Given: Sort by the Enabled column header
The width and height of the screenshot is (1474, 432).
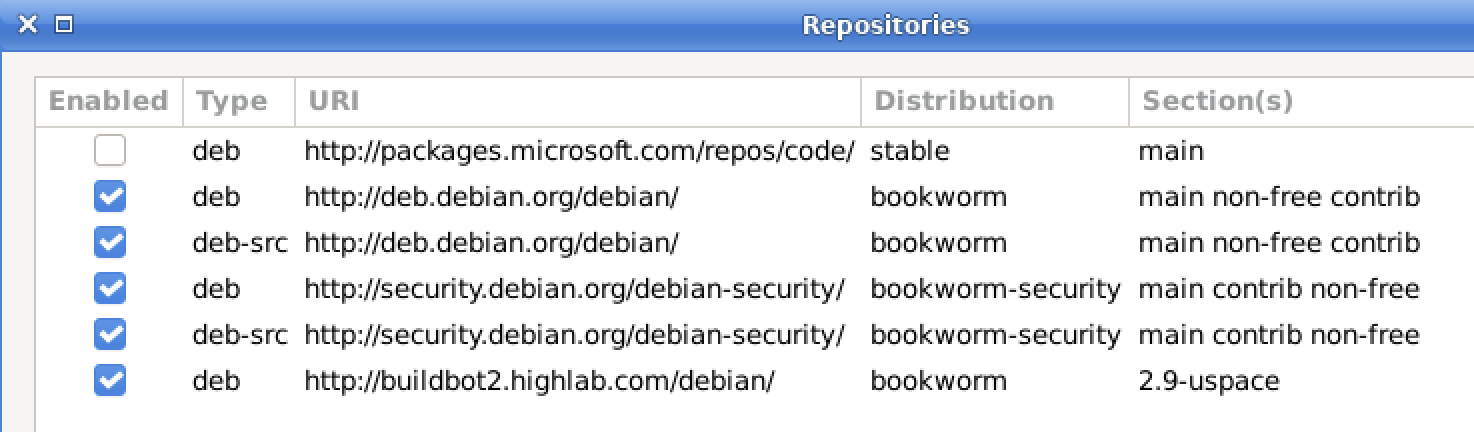Looking at the screenshot, I should [x=109, y=101].
